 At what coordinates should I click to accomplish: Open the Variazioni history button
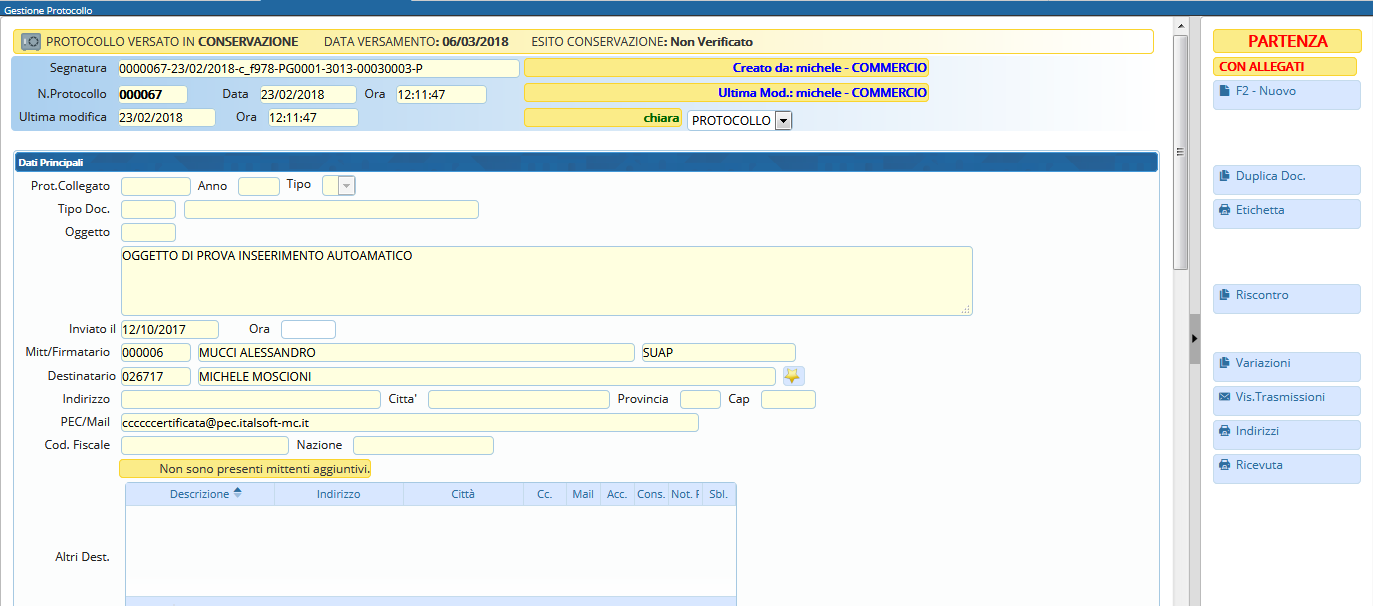pos(1286,366)
